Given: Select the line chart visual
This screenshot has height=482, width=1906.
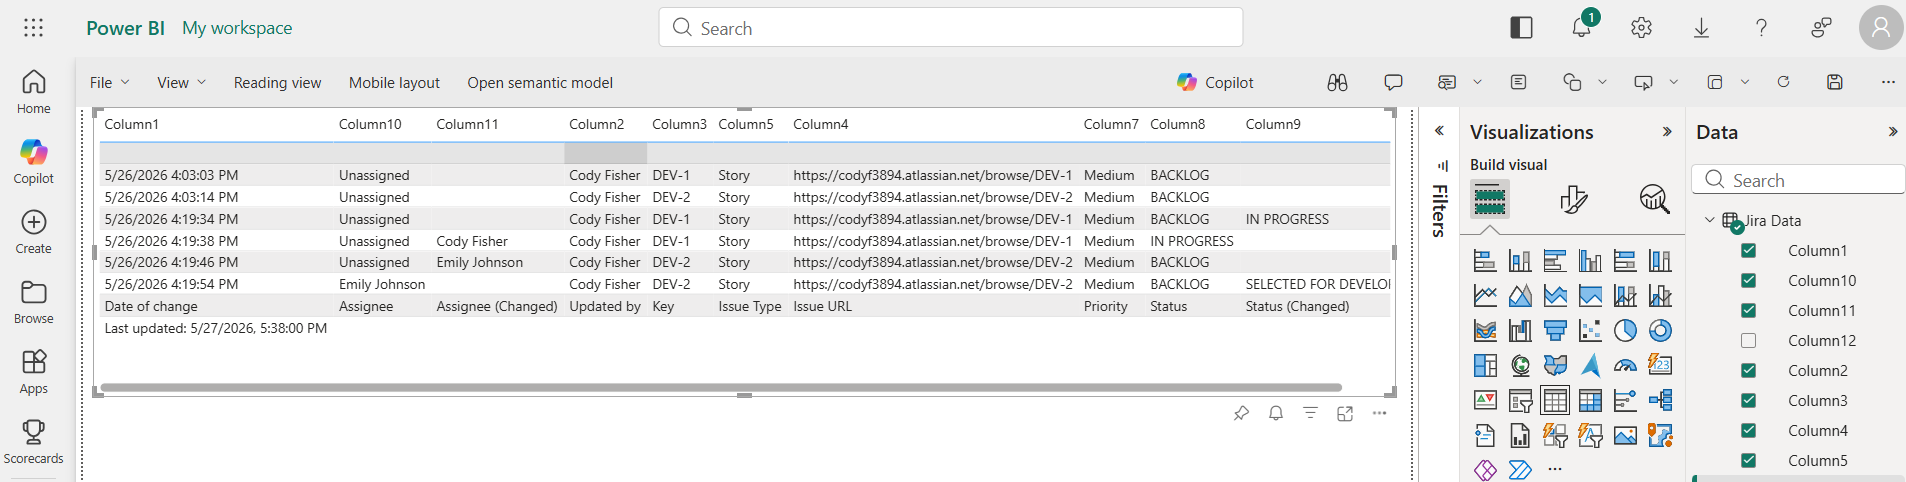Looking at the screenshot, I should click(1485, 296).
